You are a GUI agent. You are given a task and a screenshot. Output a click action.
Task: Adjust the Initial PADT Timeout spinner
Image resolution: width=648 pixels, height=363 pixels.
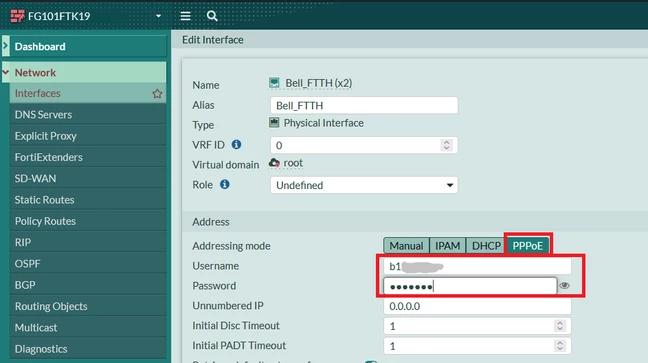click(560, 346)
